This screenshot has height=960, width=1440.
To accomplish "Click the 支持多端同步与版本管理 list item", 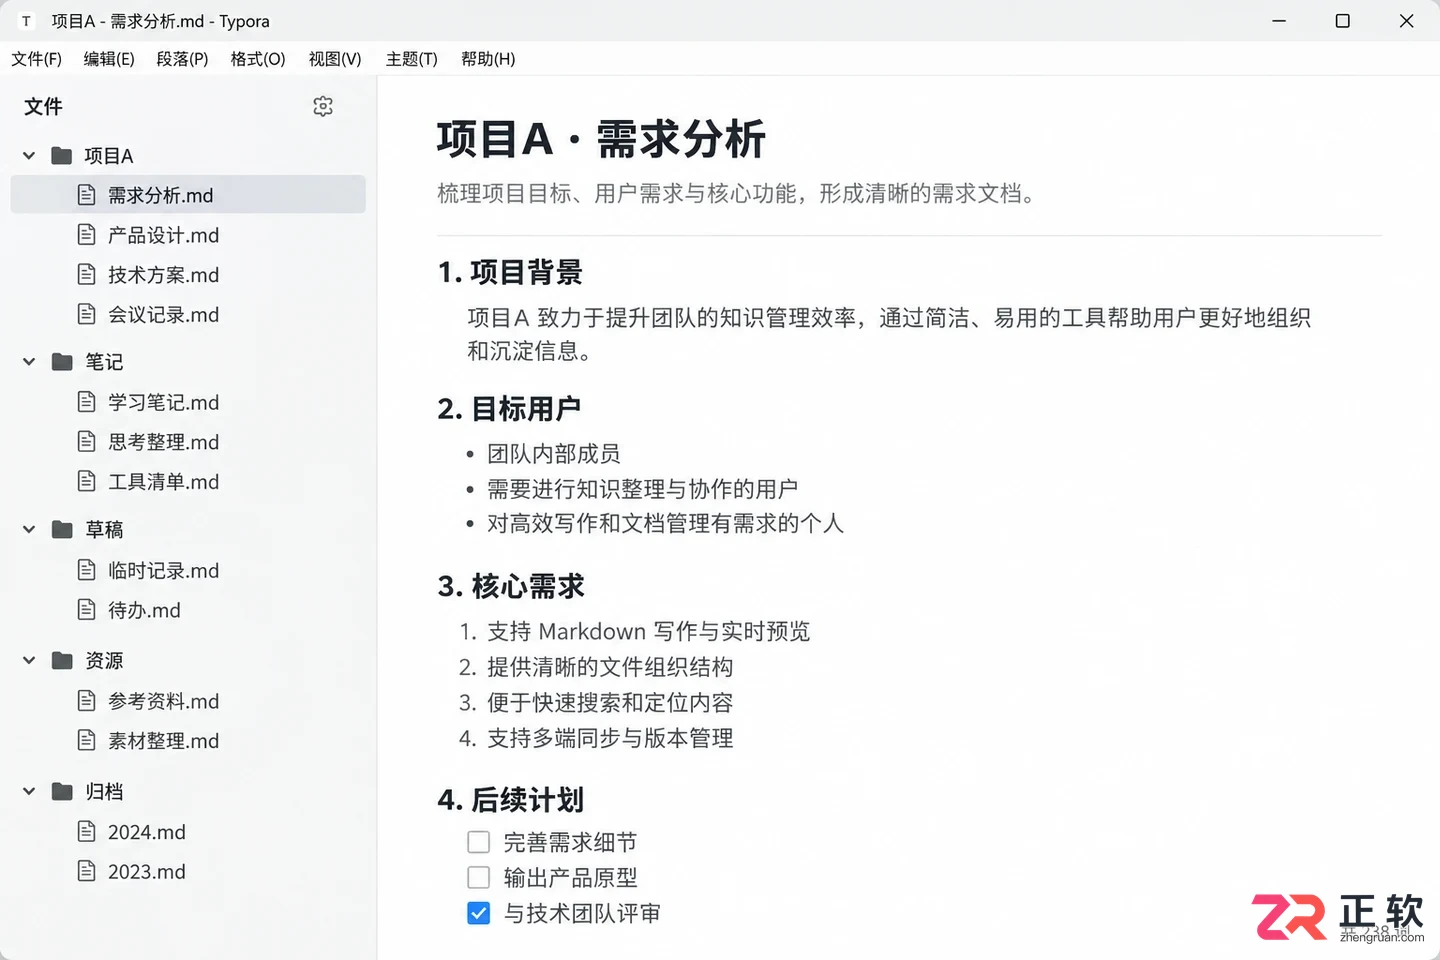I will pyautogui.click(x=610, y=738).
